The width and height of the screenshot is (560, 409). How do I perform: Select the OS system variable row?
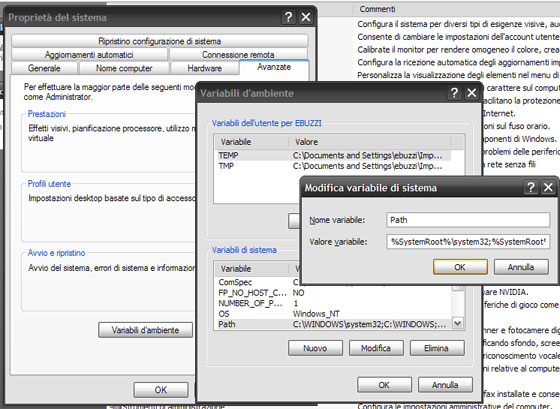click(334, 314)
